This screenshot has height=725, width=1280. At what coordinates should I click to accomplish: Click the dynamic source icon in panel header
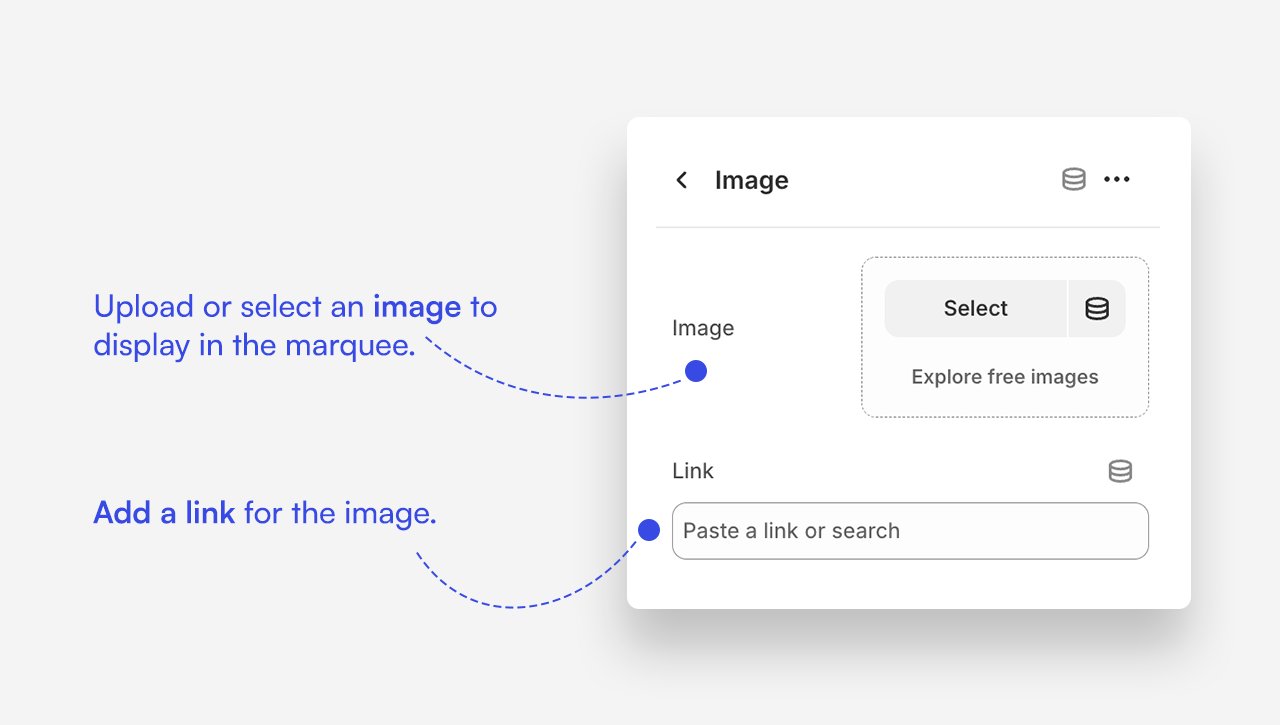click(1073, 180)
